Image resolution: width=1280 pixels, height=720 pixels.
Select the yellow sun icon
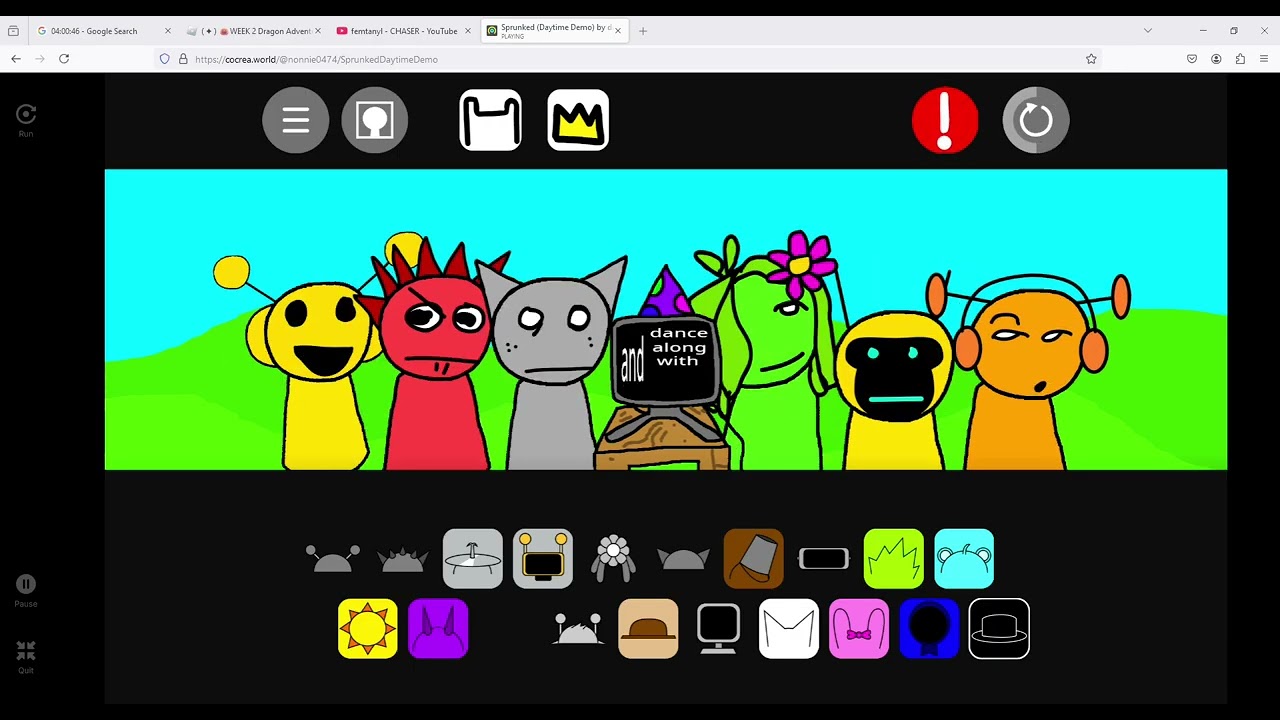pyautogui.click(x=368, y=629)
